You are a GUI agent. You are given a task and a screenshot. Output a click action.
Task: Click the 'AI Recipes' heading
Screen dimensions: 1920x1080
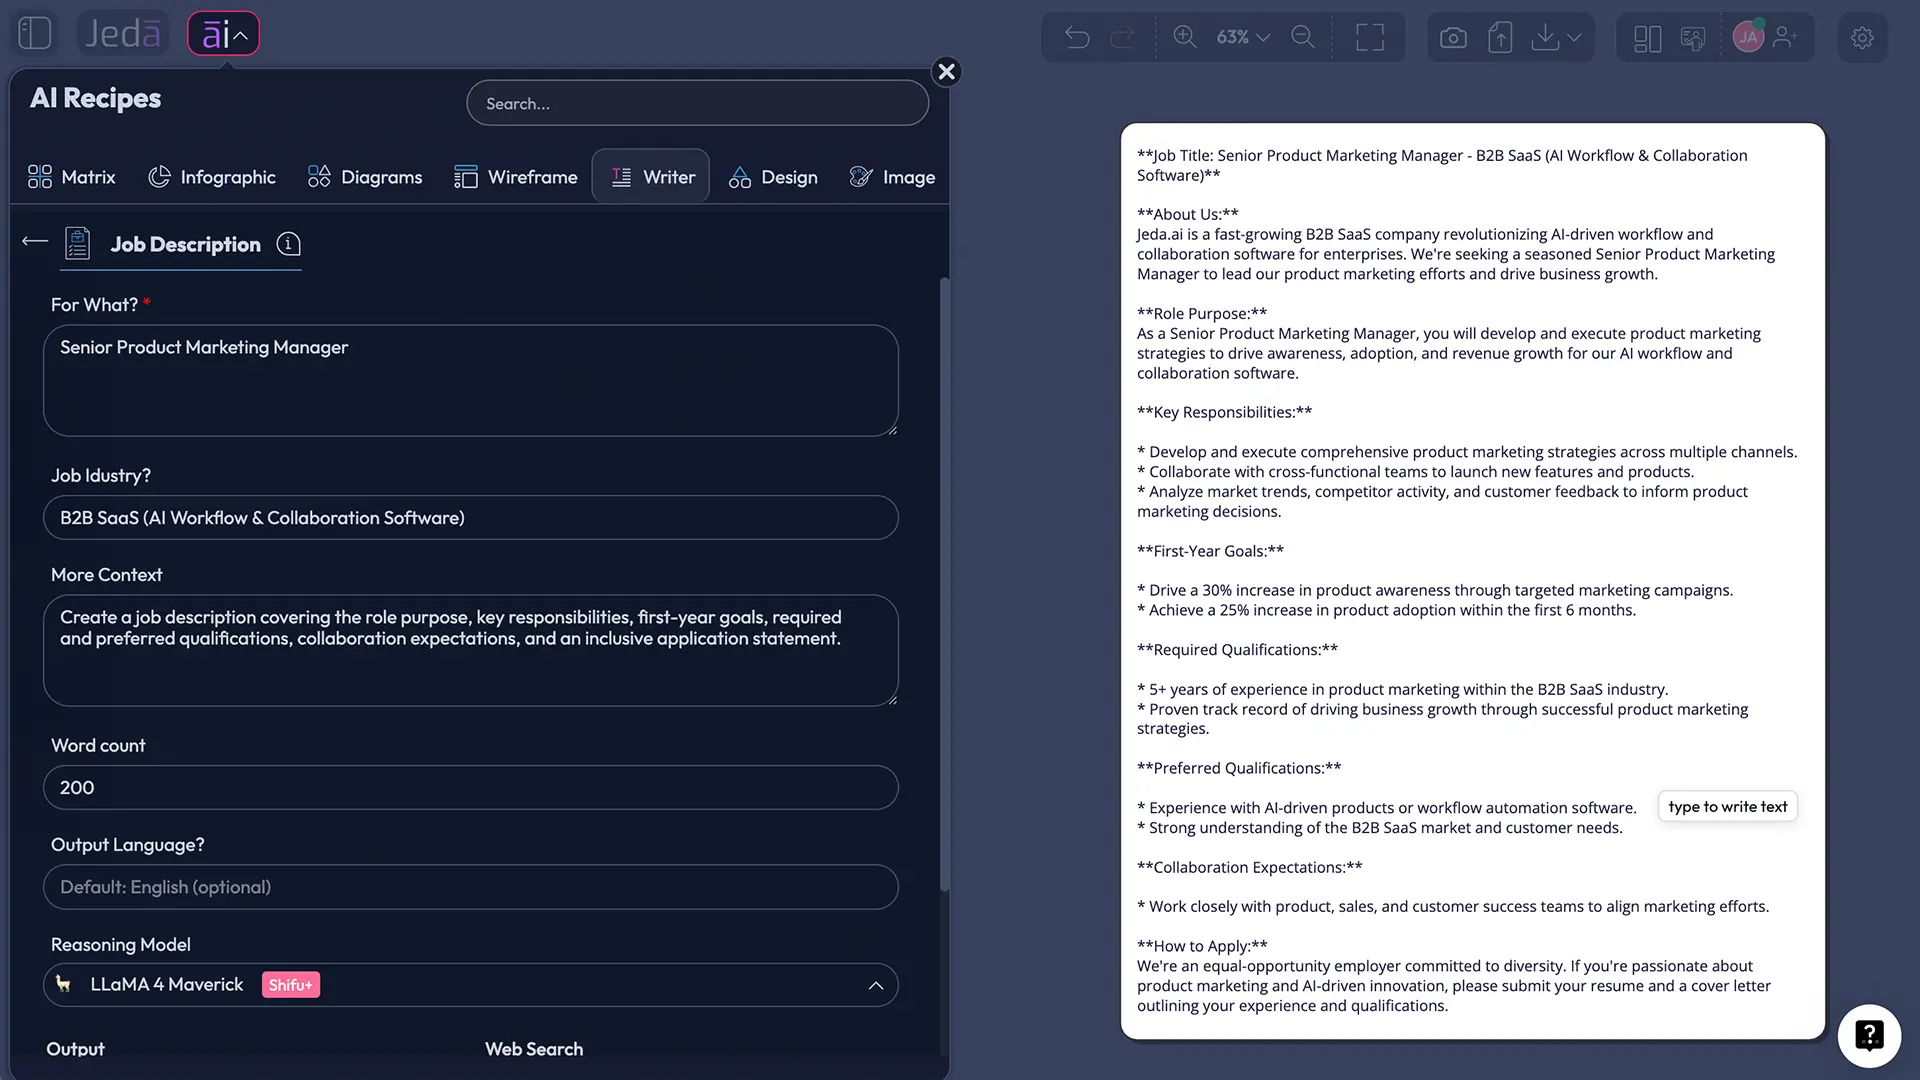pyautogui.click(x=95, y=98)
